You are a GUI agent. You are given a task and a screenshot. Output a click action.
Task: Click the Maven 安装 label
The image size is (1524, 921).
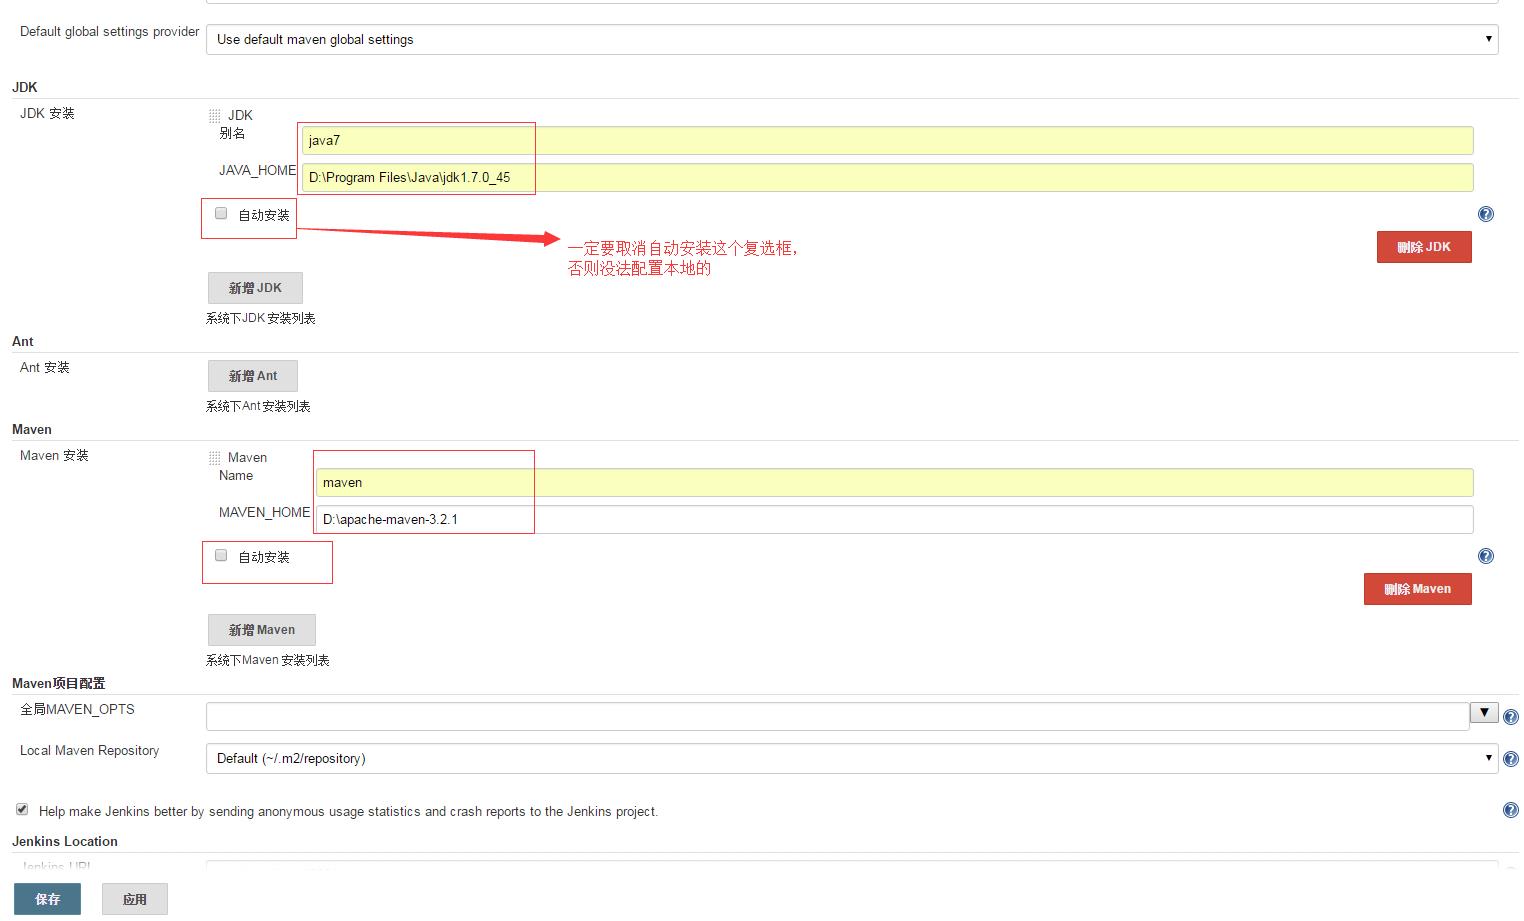[x=54, y=455]
